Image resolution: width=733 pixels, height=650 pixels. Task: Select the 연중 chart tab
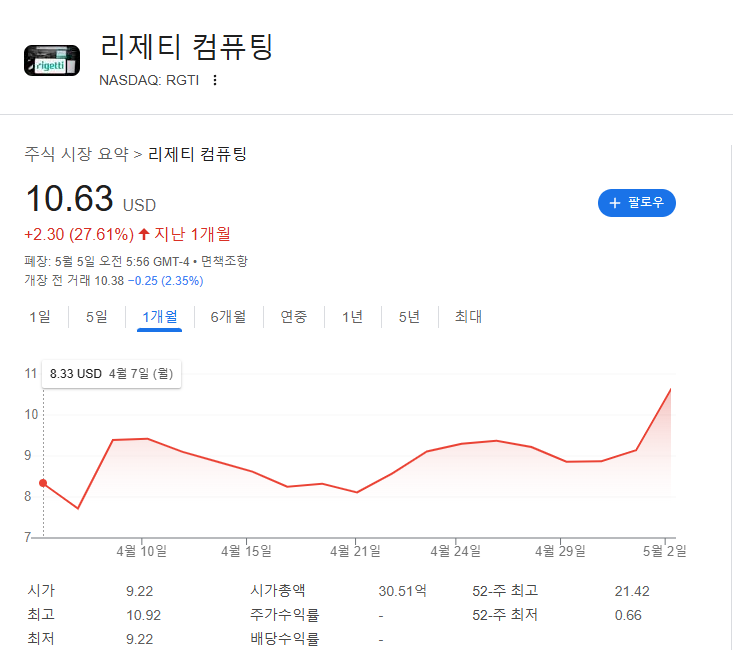click(293, 317)
